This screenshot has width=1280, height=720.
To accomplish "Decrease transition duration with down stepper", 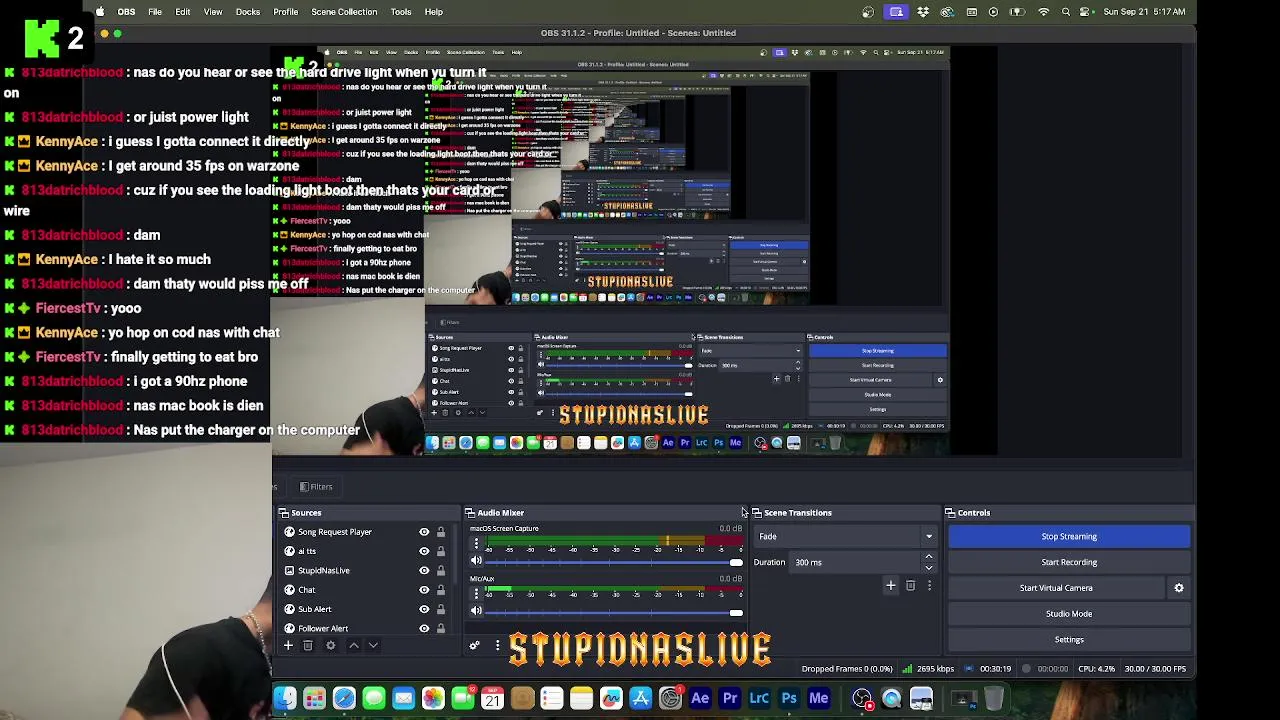I will point(929,568).
